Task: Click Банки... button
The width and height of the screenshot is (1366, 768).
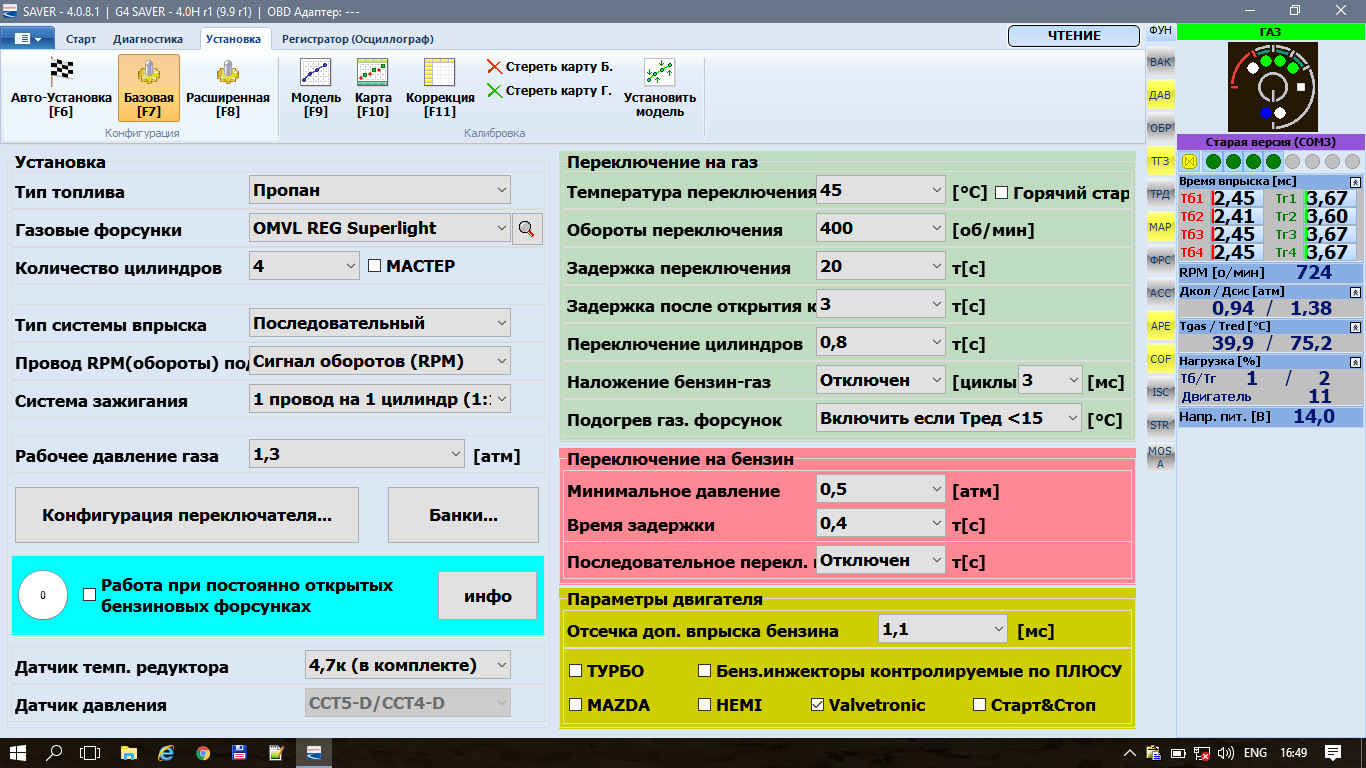Action: 463,516
